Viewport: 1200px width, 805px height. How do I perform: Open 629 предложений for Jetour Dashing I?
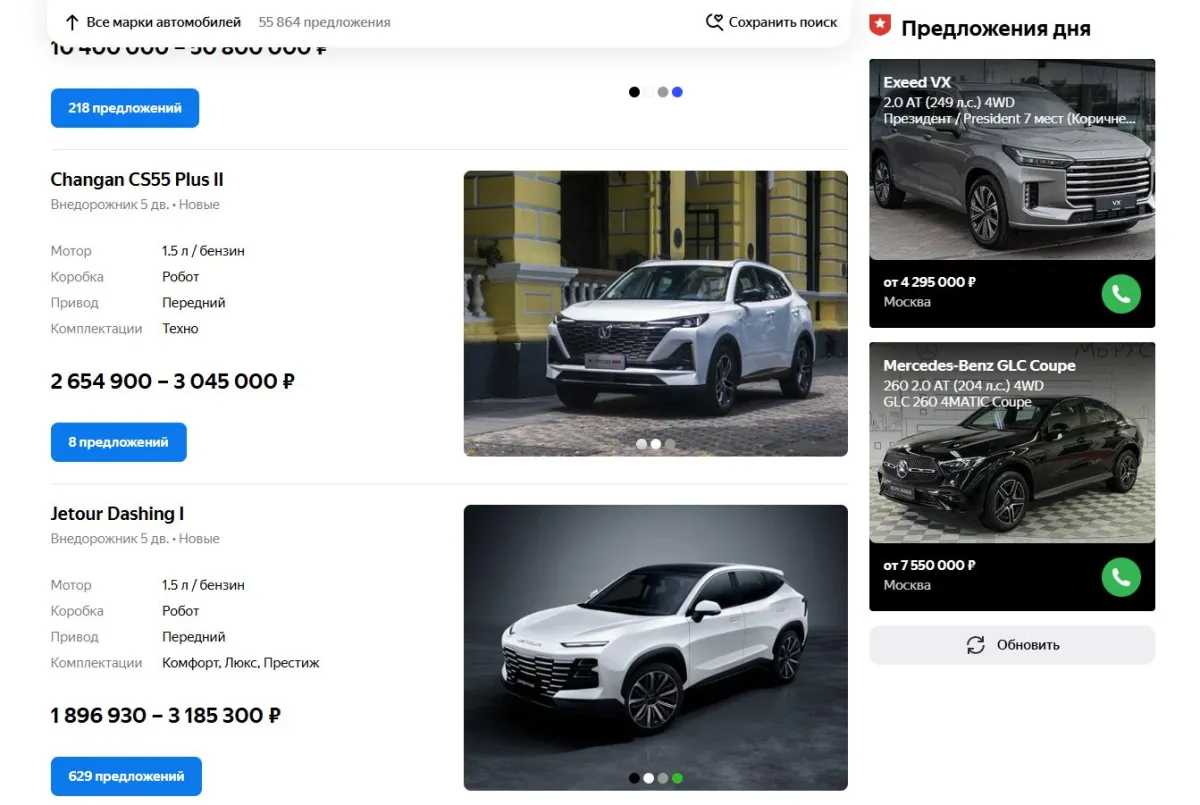(x=126, y=776)
